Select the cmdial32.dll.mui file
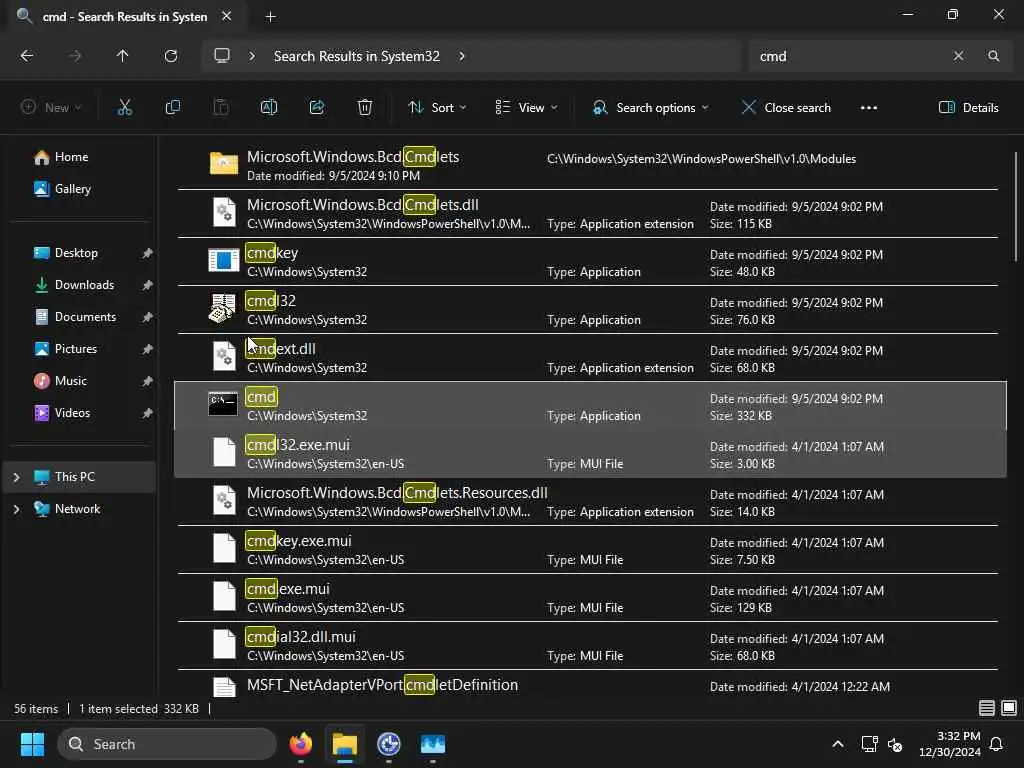This screenshot has width=1024, height=768. click(588, 645)
